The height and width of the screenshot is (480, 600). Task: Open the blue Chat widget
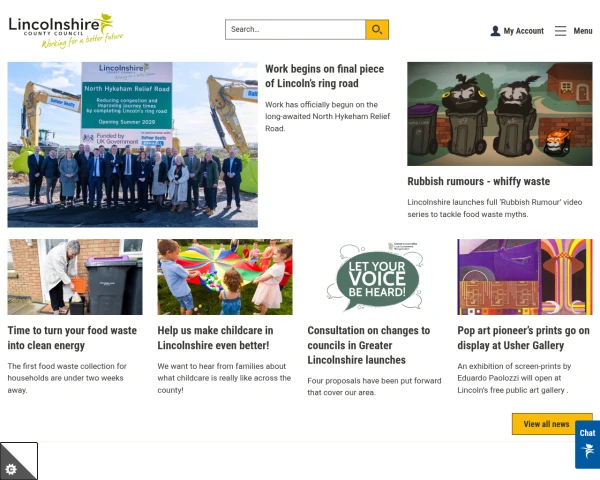[x=587, y=444]
